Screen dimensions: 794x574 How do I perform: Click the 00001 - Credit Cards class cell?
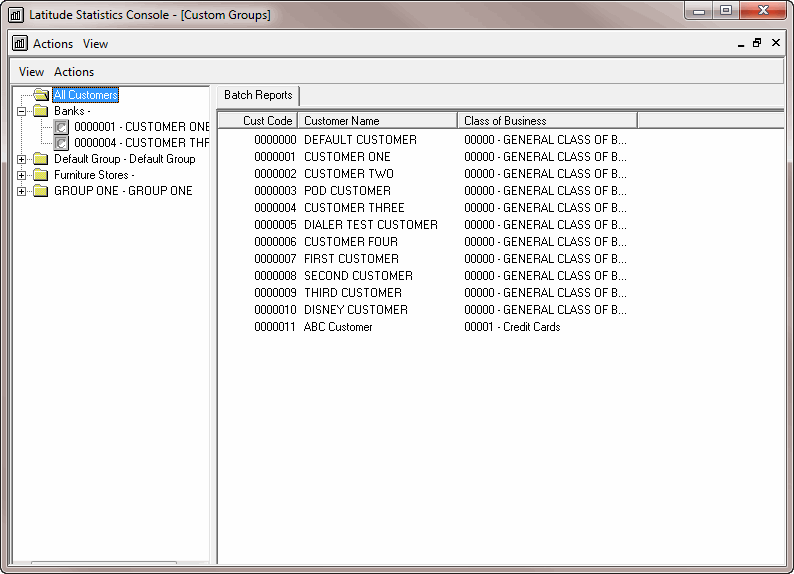(x=512, y=327)
